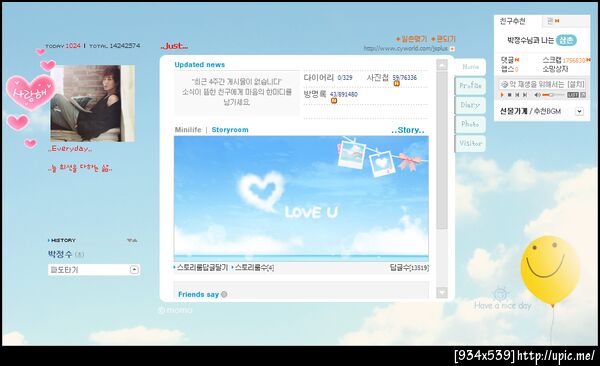Adjust the BGM volume slider
Image resolution: width=600 pixels, height=366 pixels.
(553, 95)
